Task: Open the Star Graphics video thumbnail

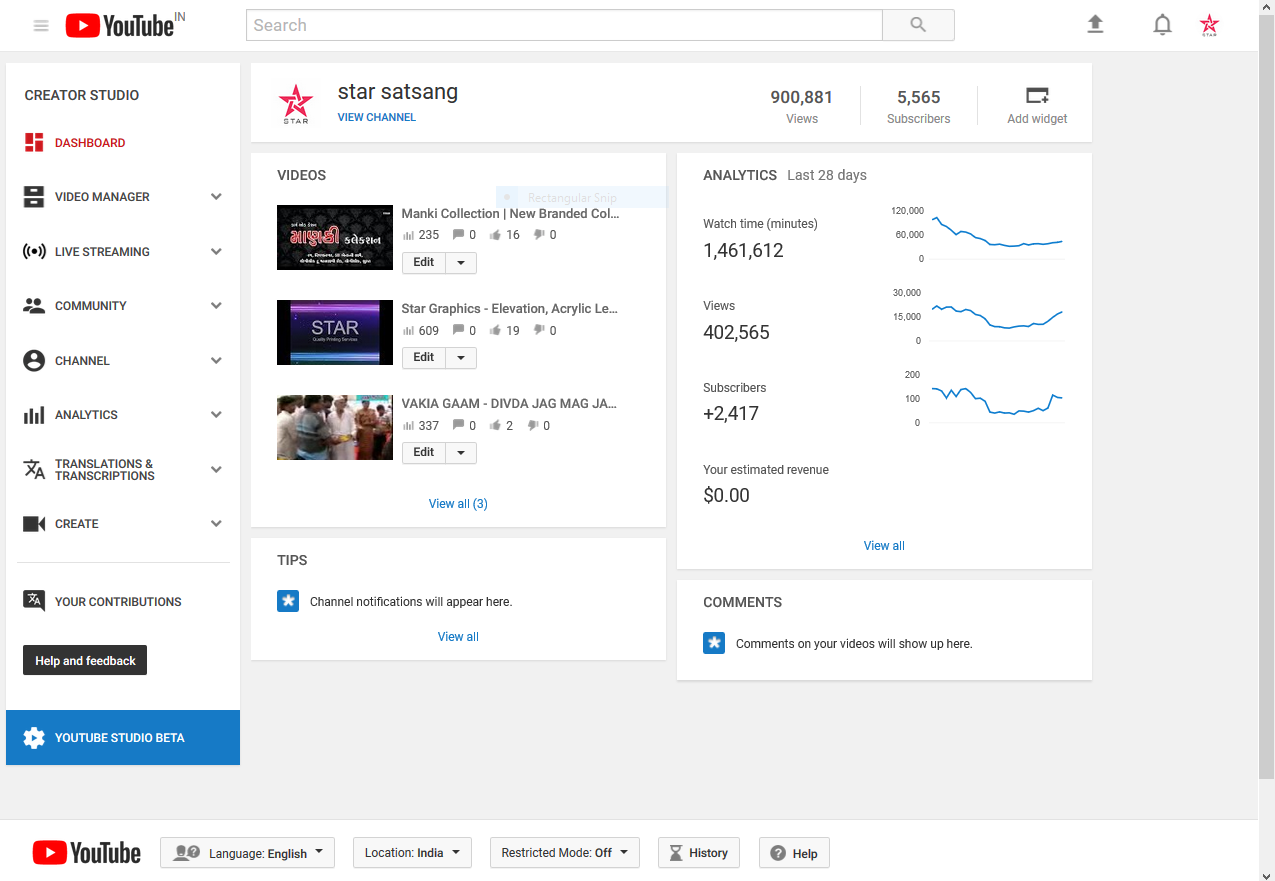Action: coord(335,333)
